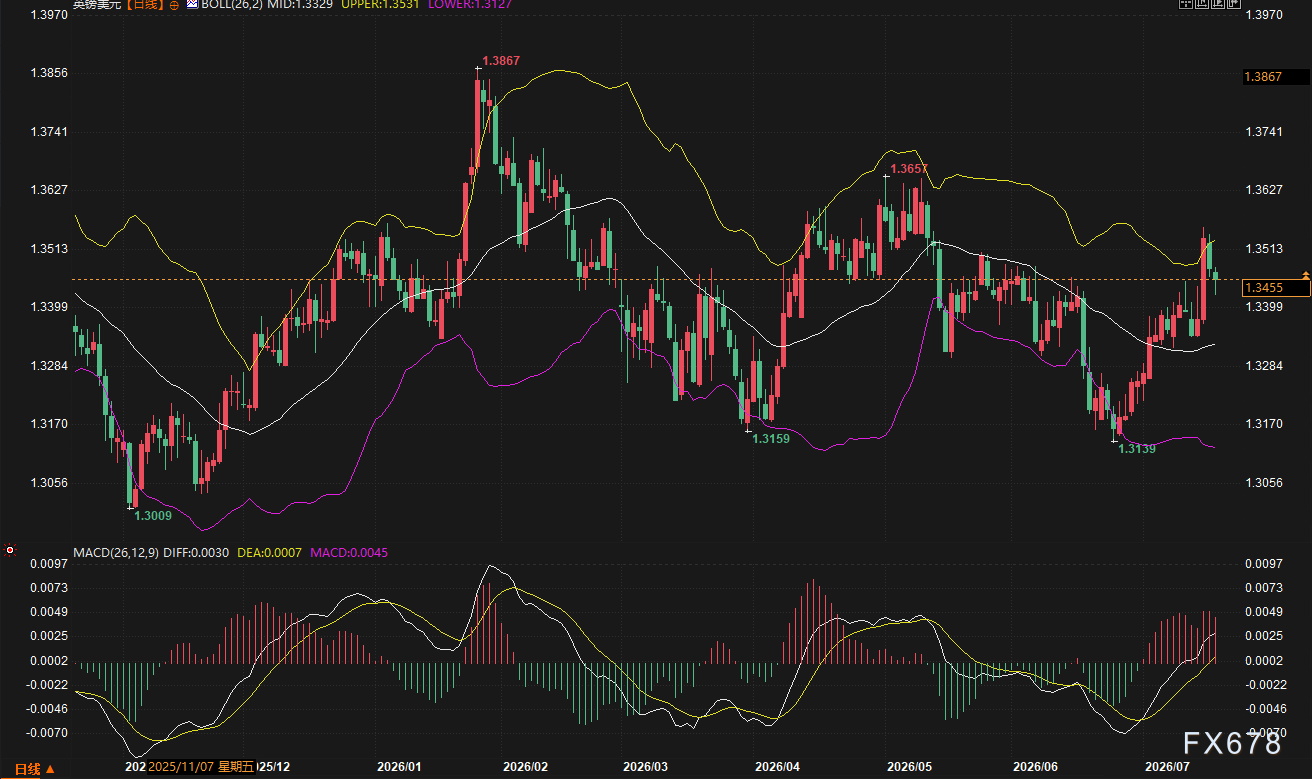Open the BOLL indicator chart icon
Screen dimensions: 1312x779
coord(192,4)
